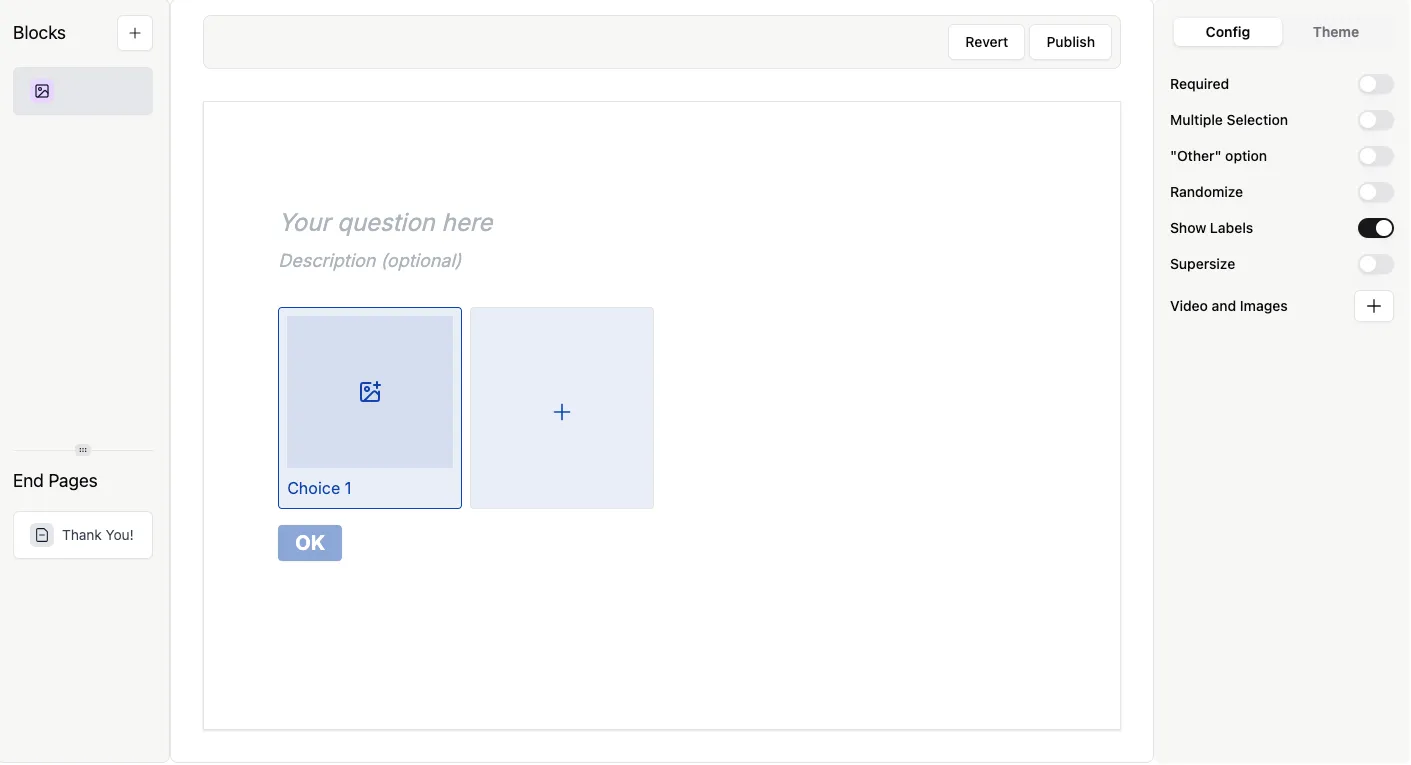This screenshot has height=765, width=1411.
Task: Turn on Multiple Selection
Action: click(x=1375, y=120)
